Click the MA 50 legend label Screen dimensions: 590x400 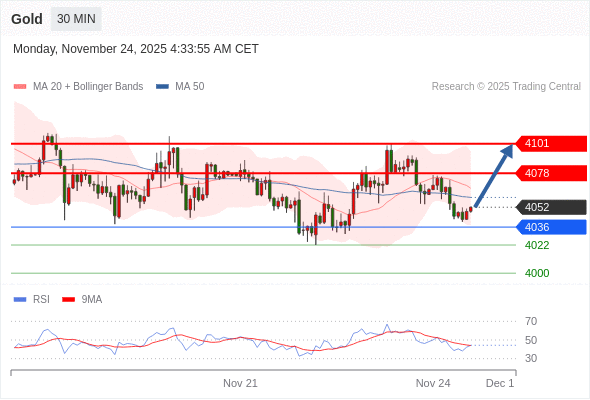pyautogui.click(x=190, y=87)
